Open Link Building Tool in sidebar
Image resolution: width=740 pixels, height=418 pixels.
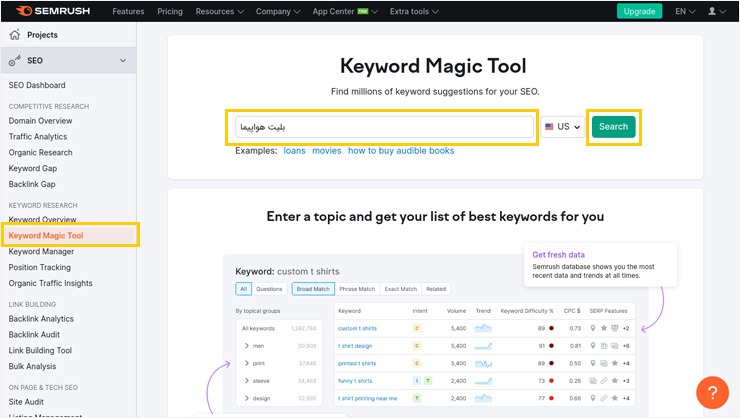40,351
